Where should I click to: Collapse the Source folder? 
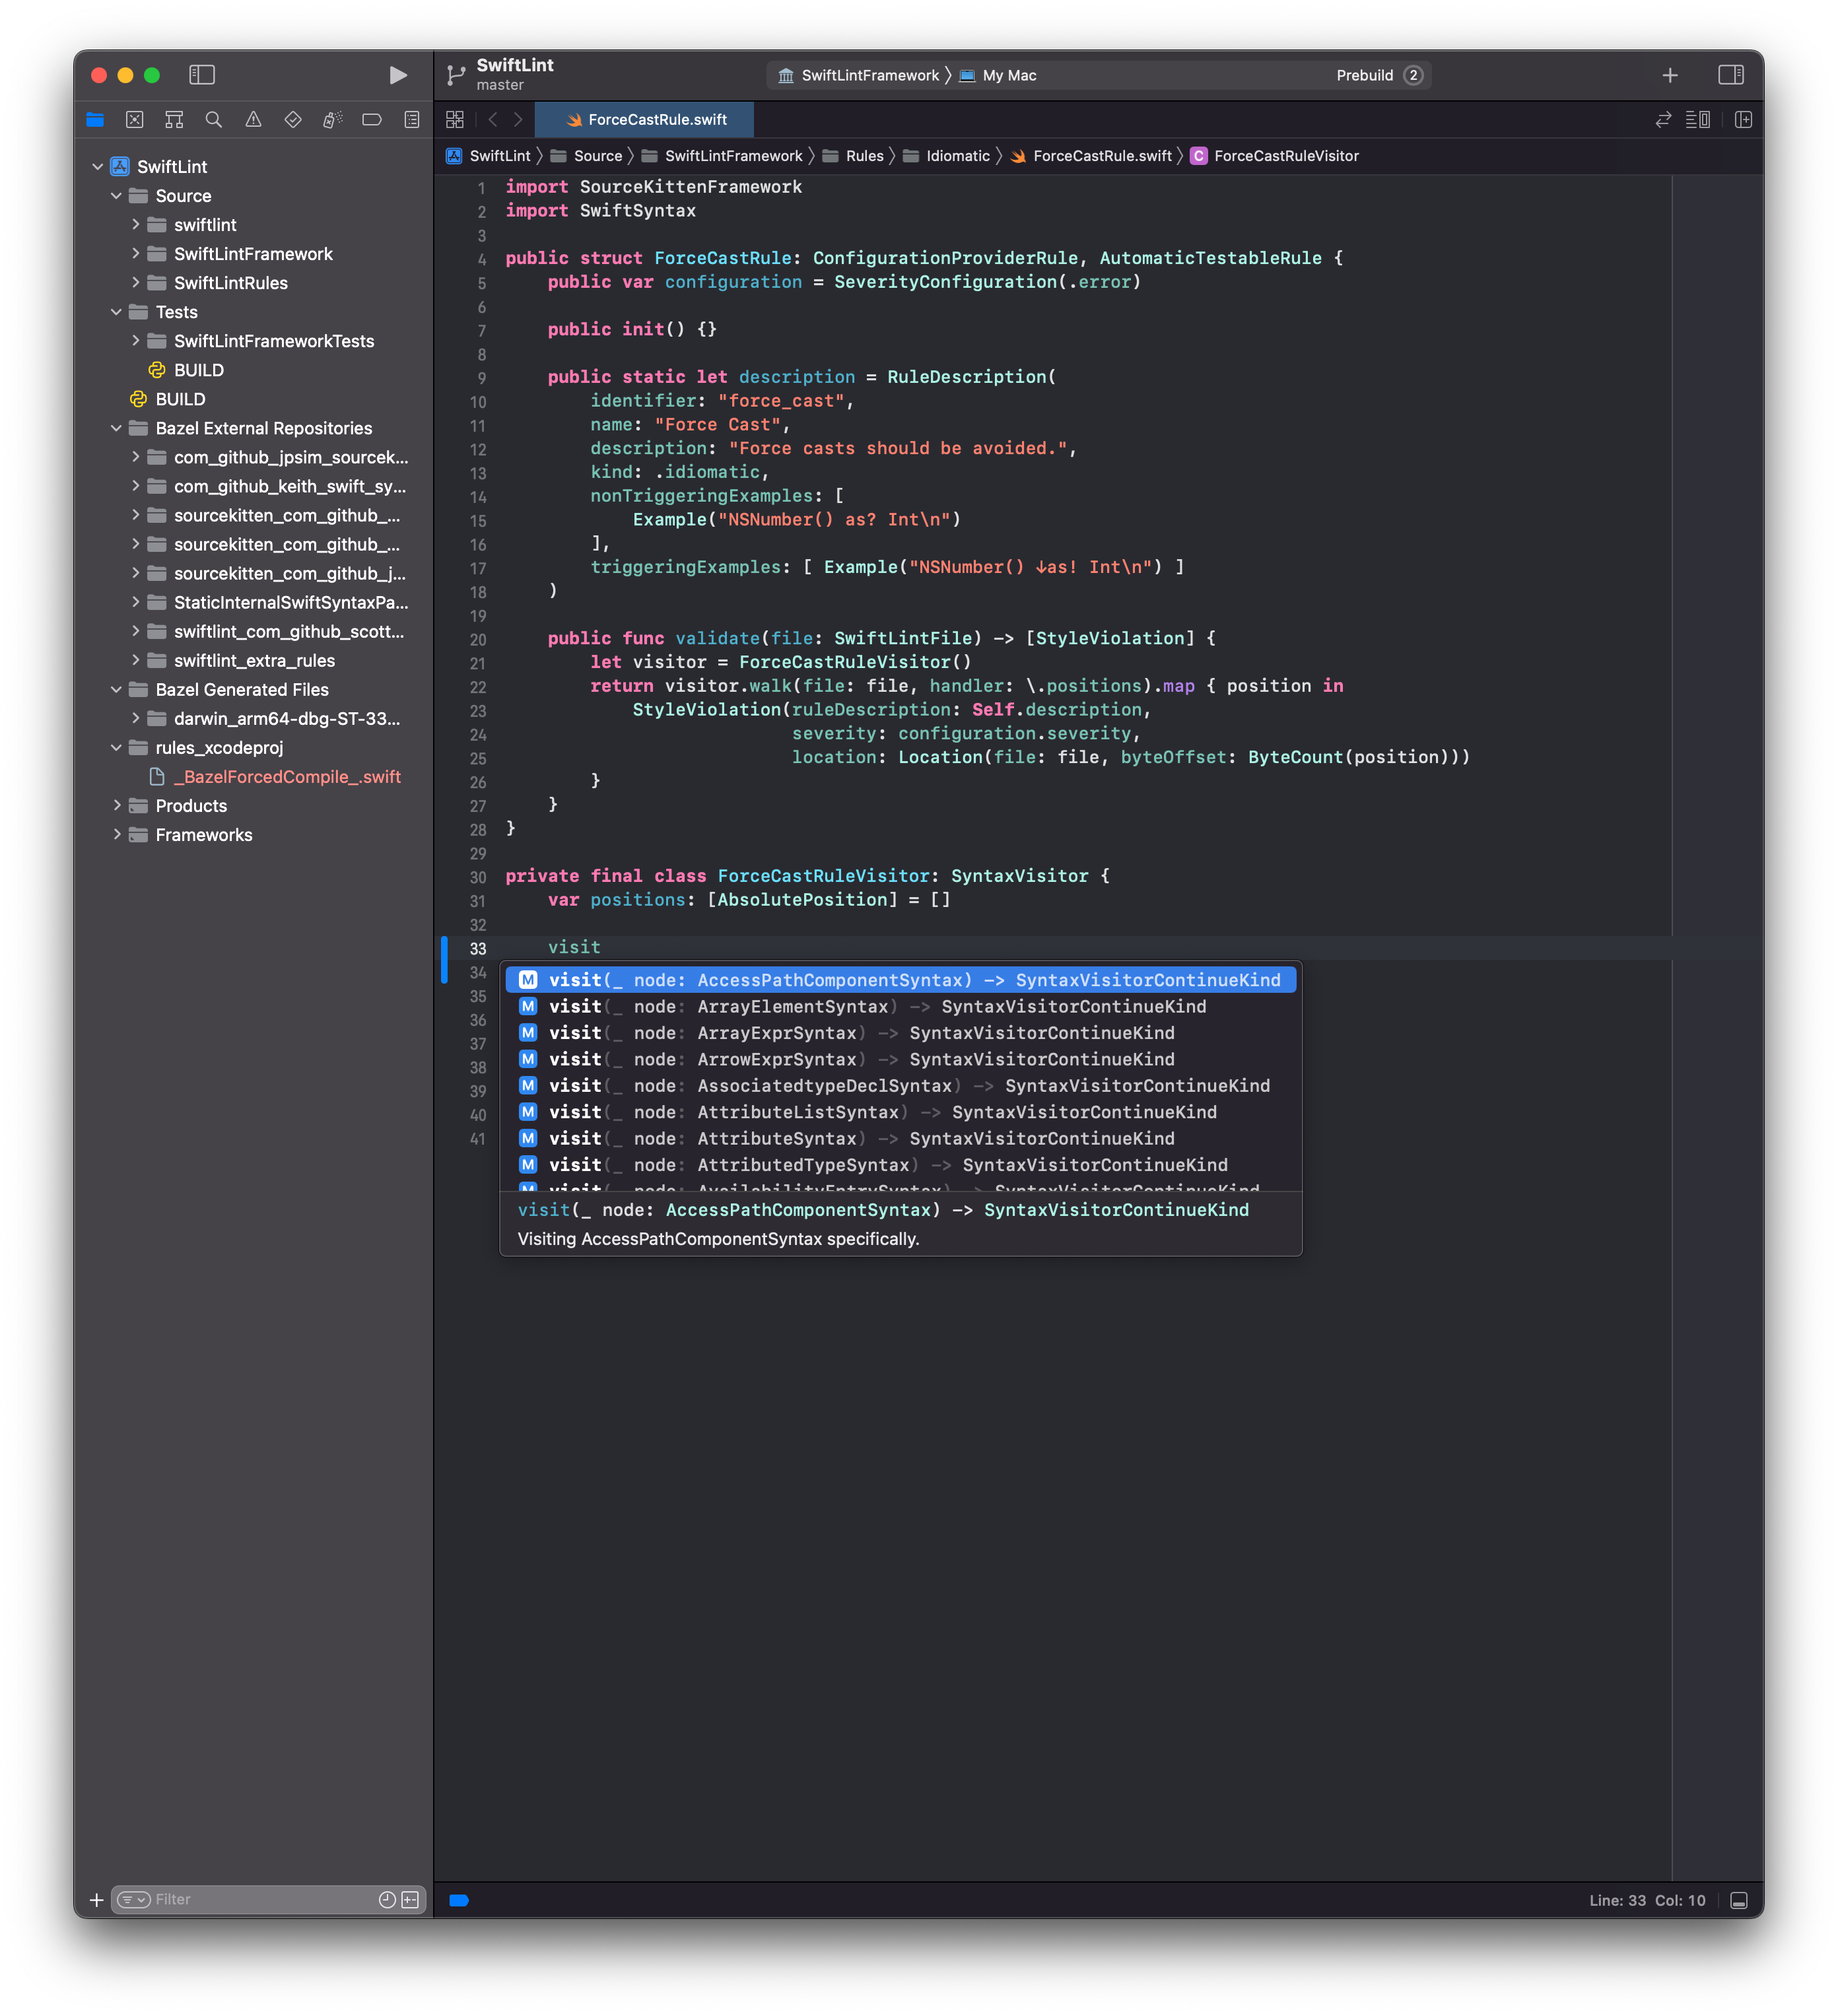[116, 196]
